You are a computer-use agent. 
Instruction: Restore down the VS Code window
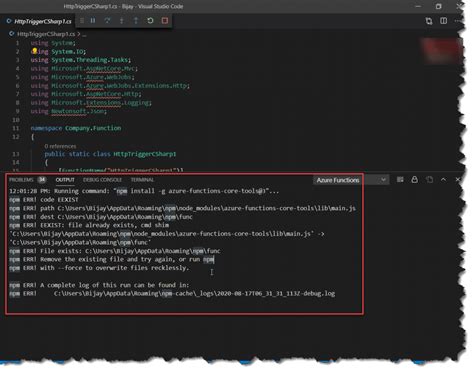[439, 6]
